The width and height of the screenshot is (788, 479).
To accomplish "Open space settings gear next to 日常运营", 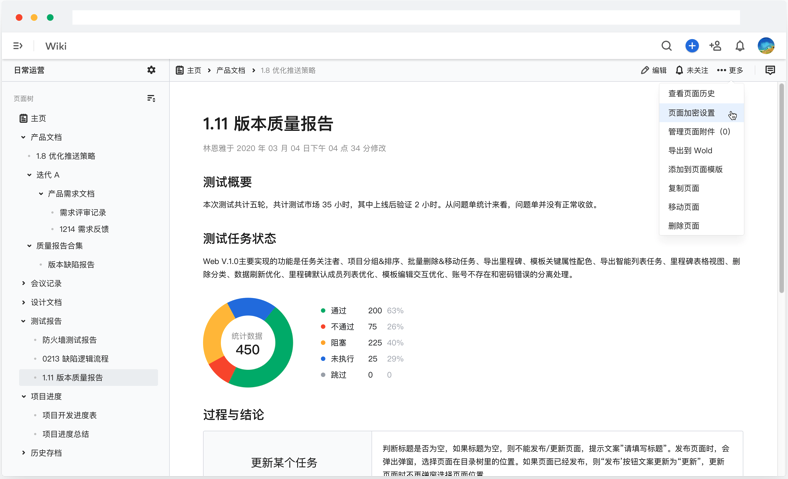I will coord(151,70).
